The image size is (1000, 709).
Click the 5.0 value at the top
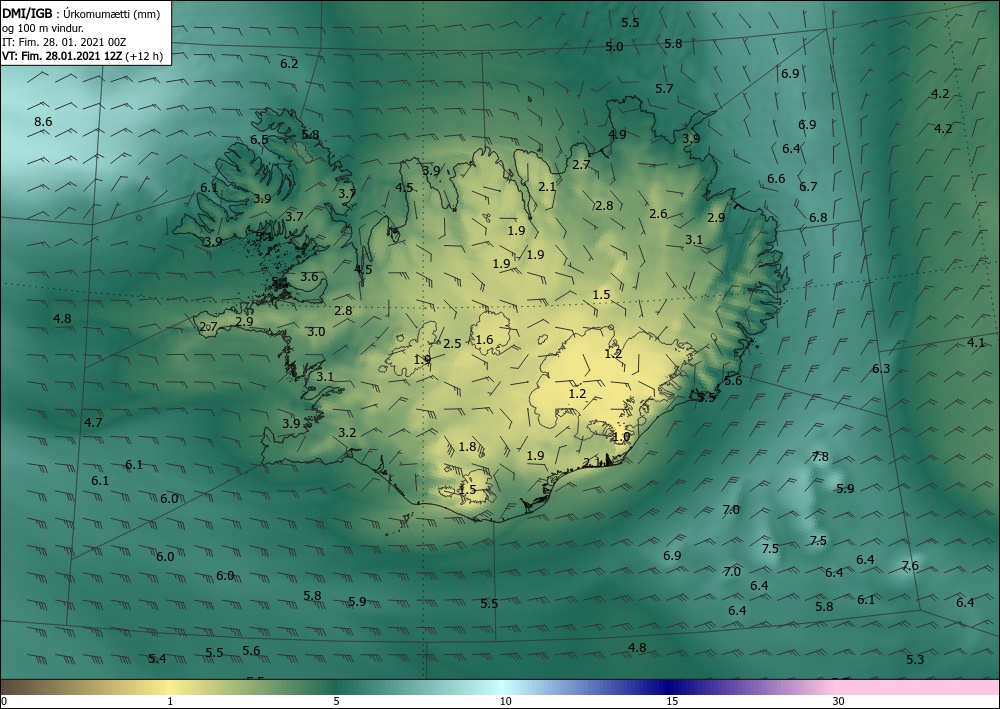tap(614, 47)
